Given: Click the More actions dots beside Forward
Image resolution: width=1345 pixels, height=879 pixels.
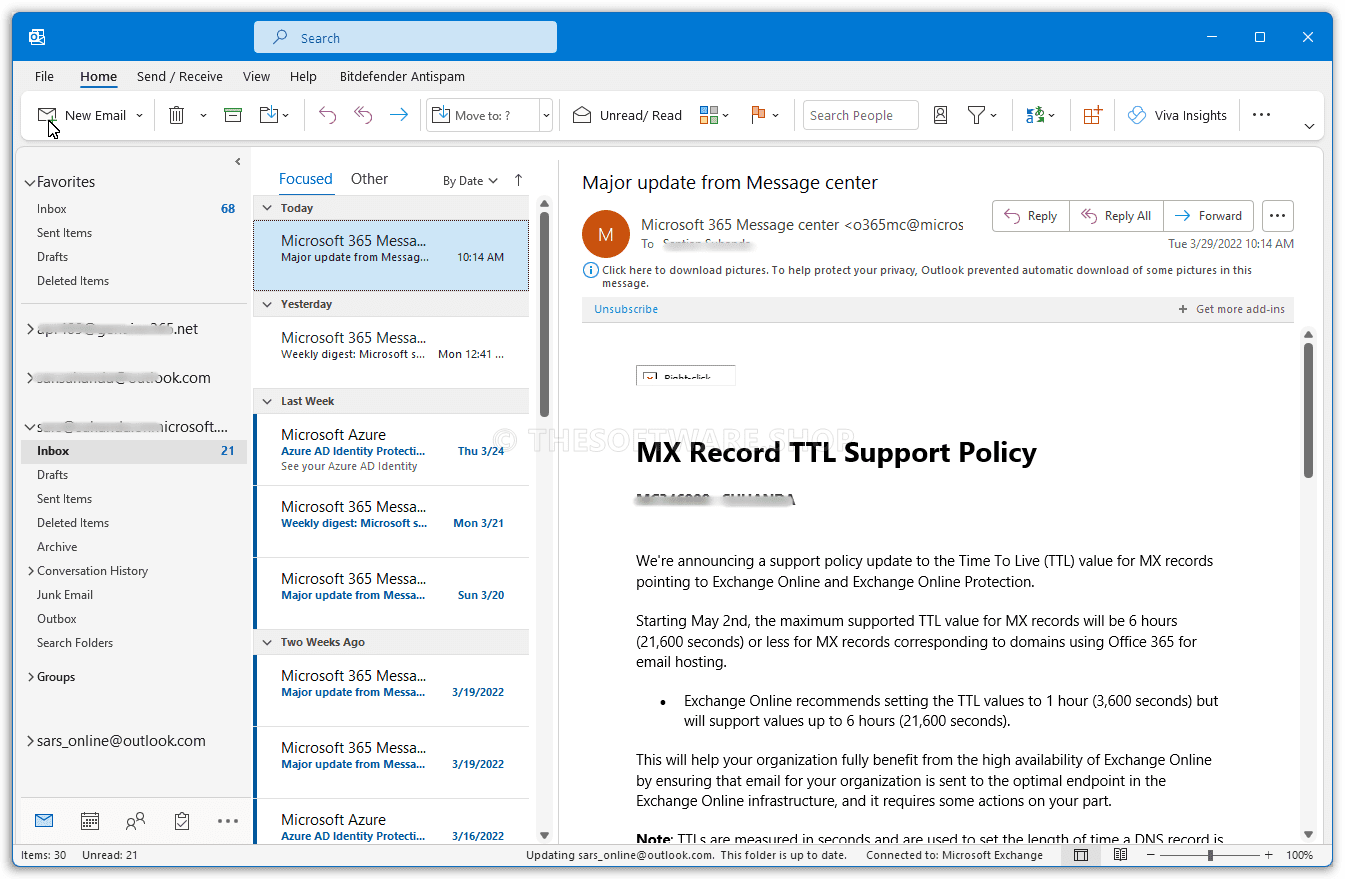Looking at the screenshot, I should pyautogui.click(x=1278, y=215).
